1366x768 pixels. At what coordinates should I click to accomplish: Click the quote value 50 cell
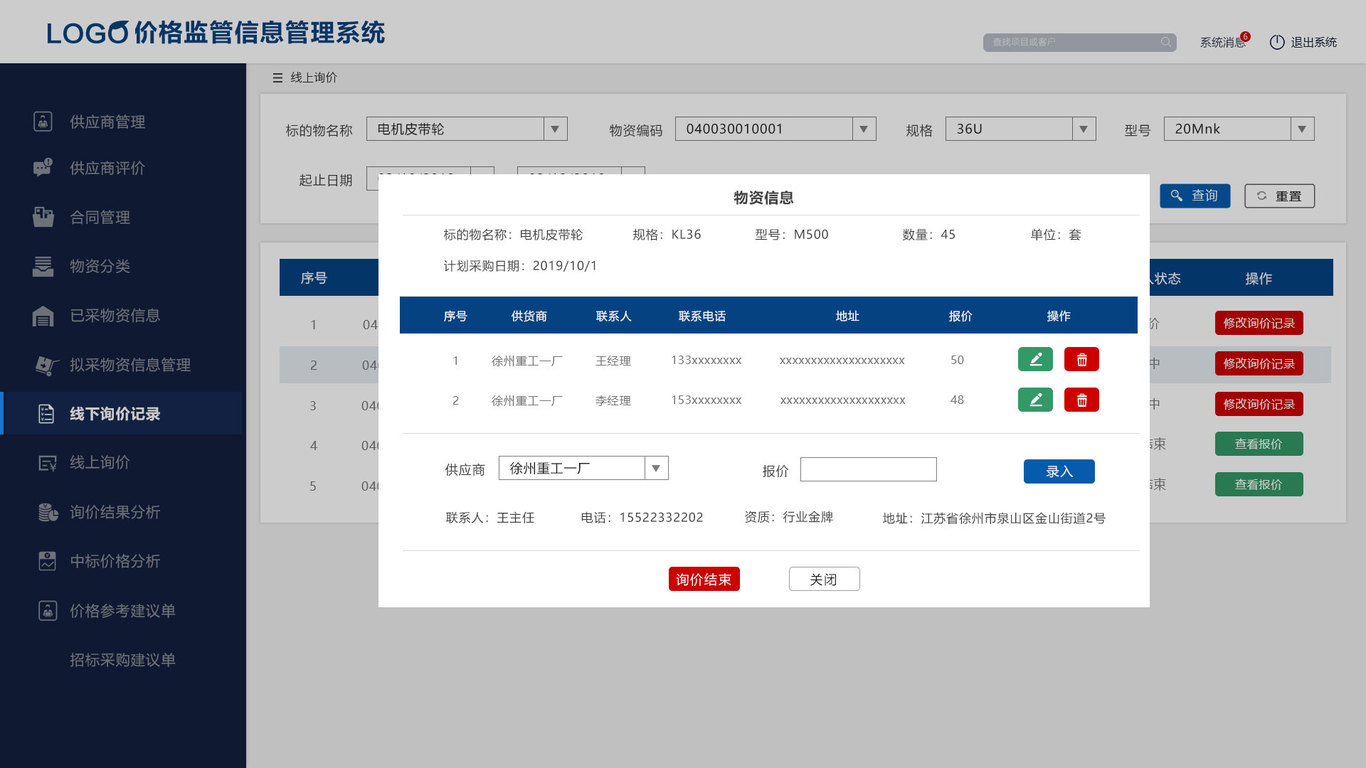click(x=957, y=360)
